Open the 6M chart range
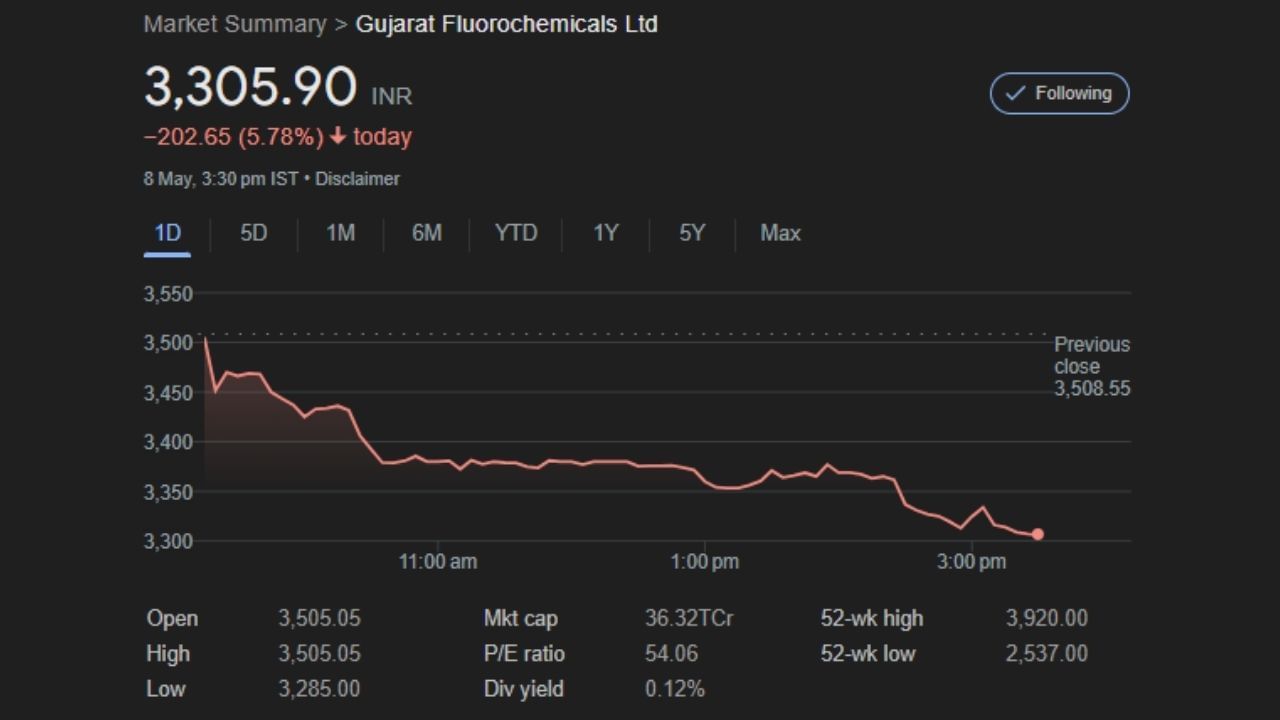 (427, 233)
